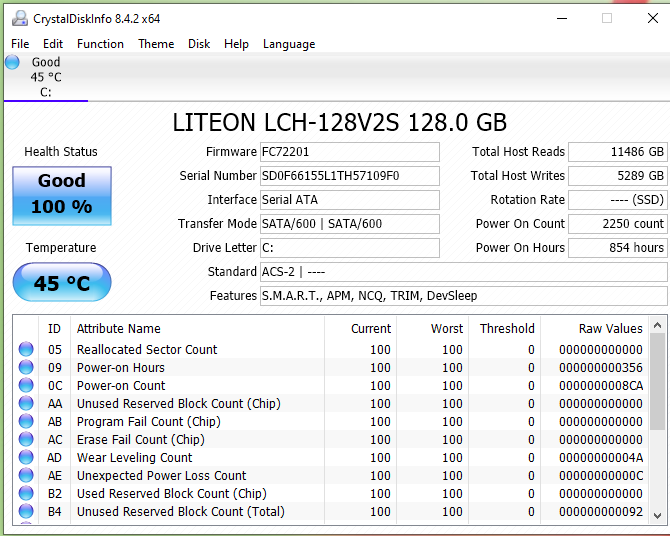Open the File menu
670x536 pixels.
coord(20,44)
